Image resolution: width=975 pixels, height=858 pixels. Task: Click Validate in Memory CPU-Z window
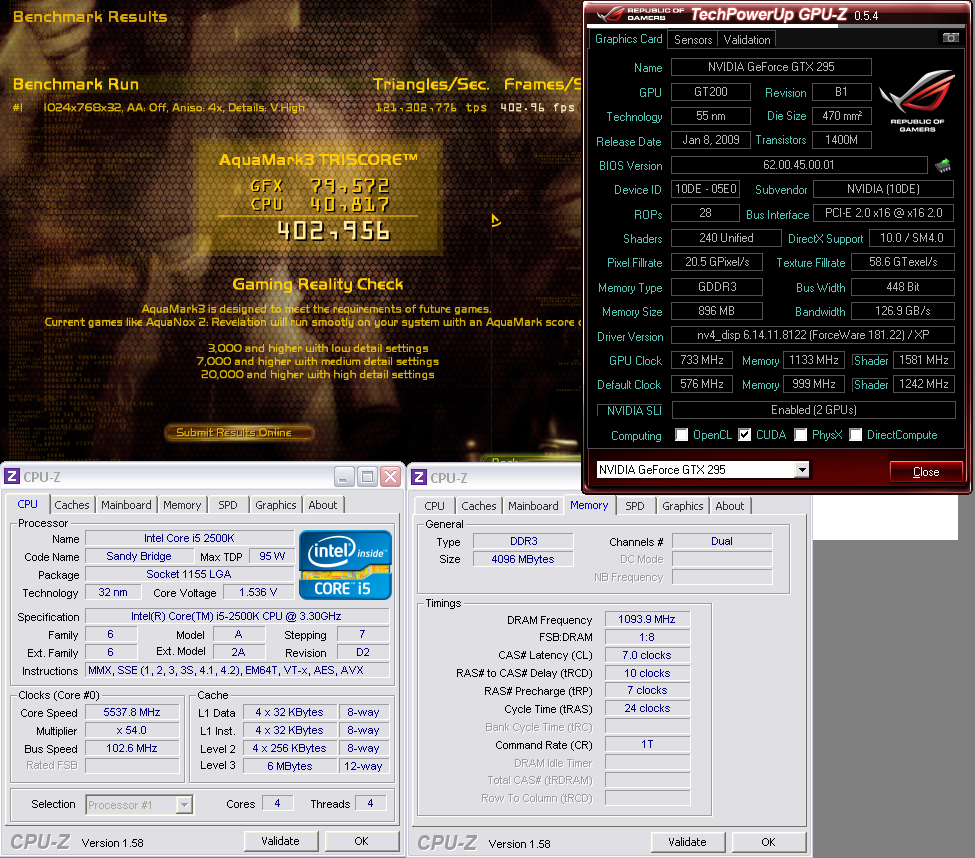[687, 842]
